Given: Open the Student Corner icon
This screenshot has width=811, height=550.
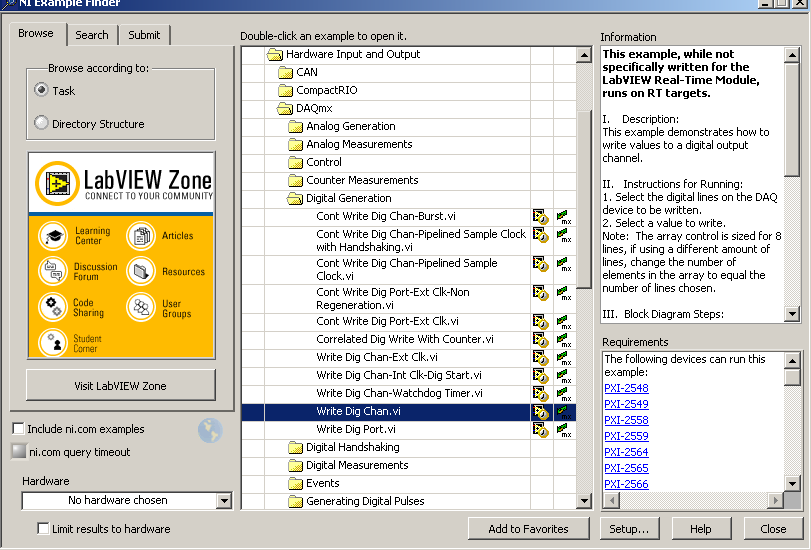Looking at the screenshot, I should pyautogui.click(x=53, y=343).
